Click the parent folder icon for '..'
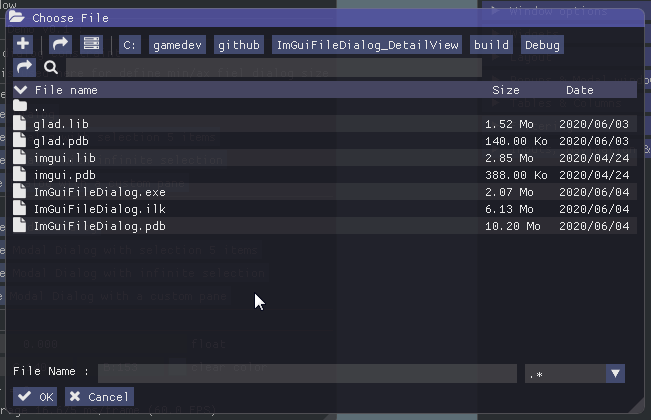The width and height of the screenshot is (651, 420). [20, 106]
